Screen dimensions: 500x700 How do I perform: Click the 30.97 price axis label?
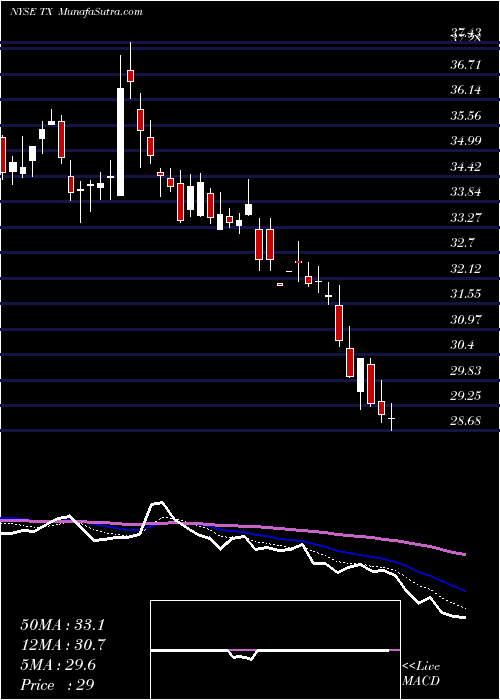[466, 320]
